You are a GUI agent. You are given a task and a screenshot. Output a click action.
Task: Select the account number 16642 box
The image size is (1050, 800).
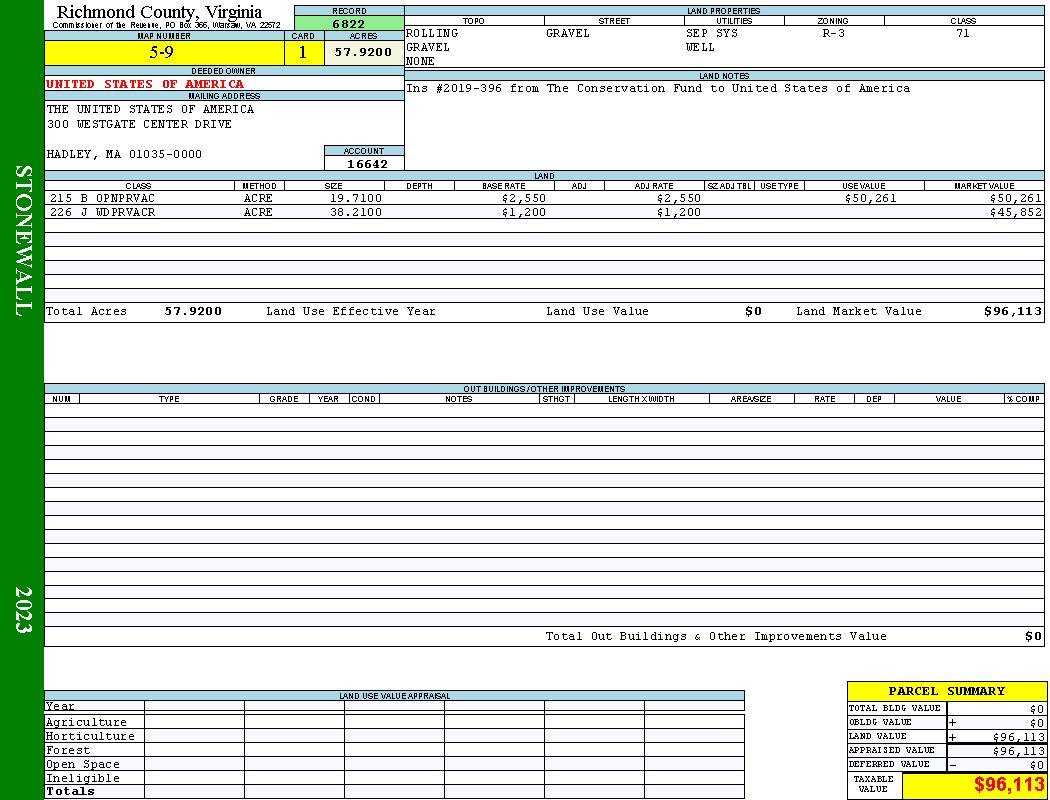point(364,163)
